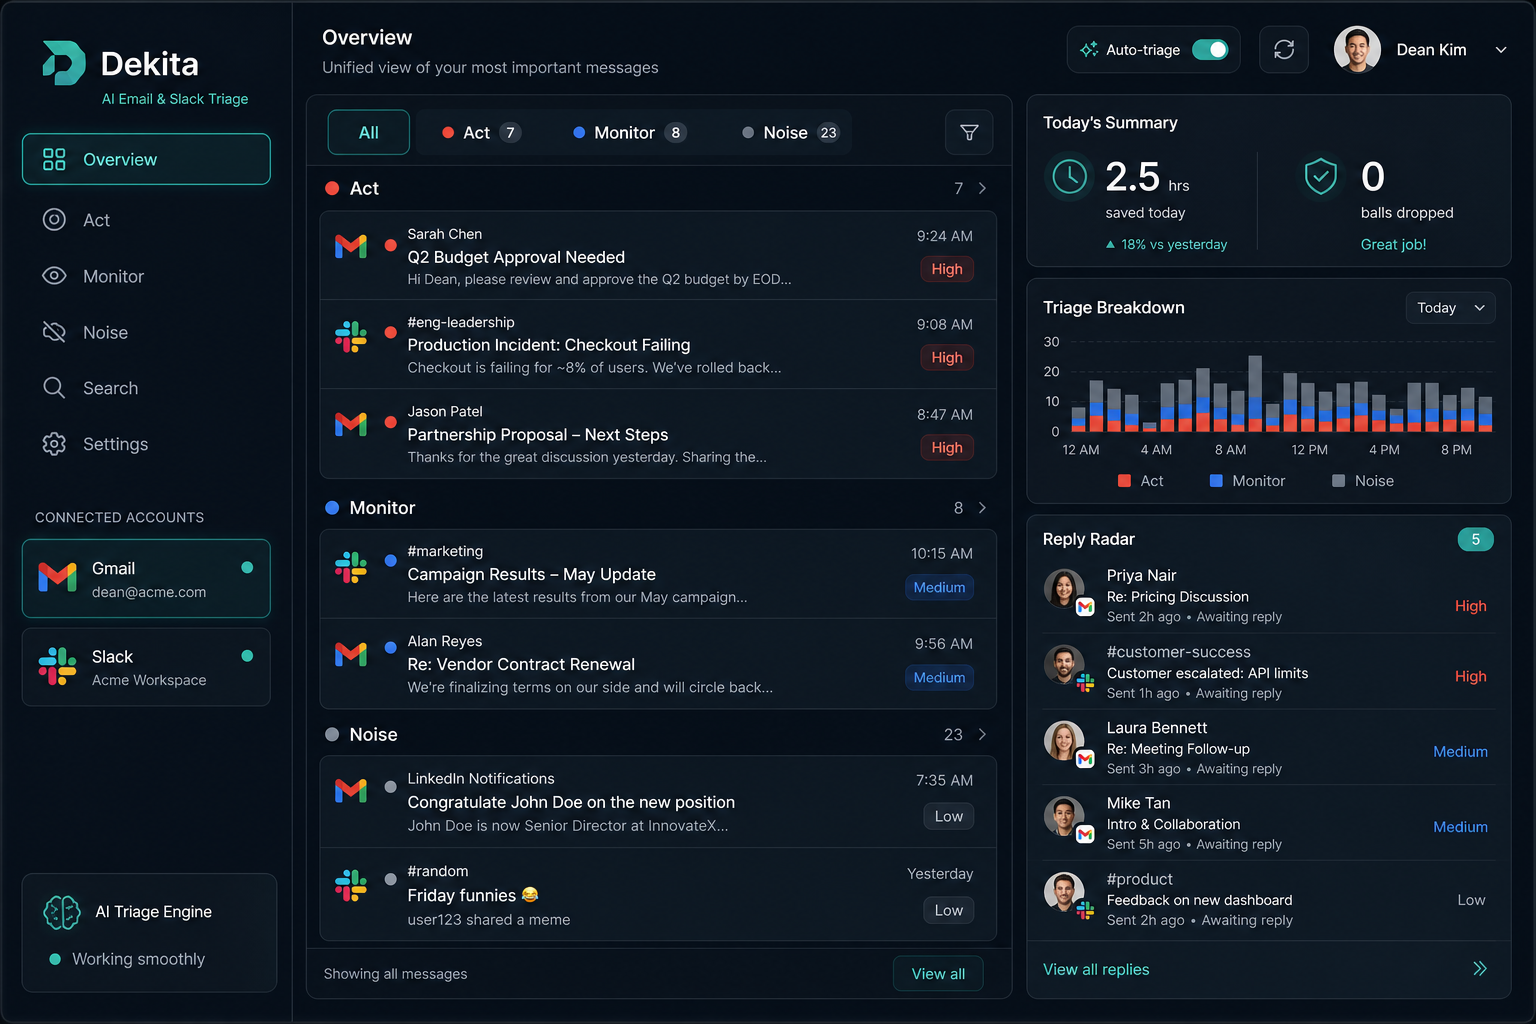Click Gmail icon on Partnership Proposal message
The width and height of the screenshot is (1536, 1024).
351,424
